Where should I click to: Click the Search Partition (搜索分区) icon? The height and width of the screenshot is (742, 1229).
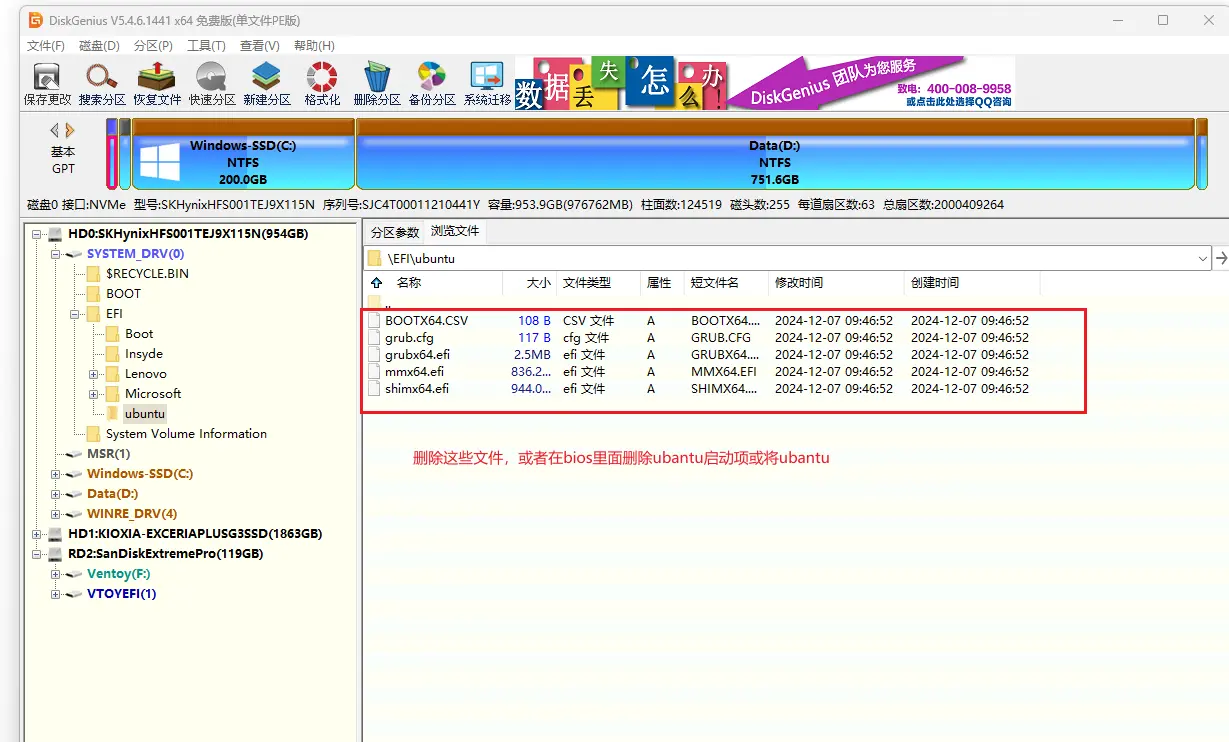102,85
